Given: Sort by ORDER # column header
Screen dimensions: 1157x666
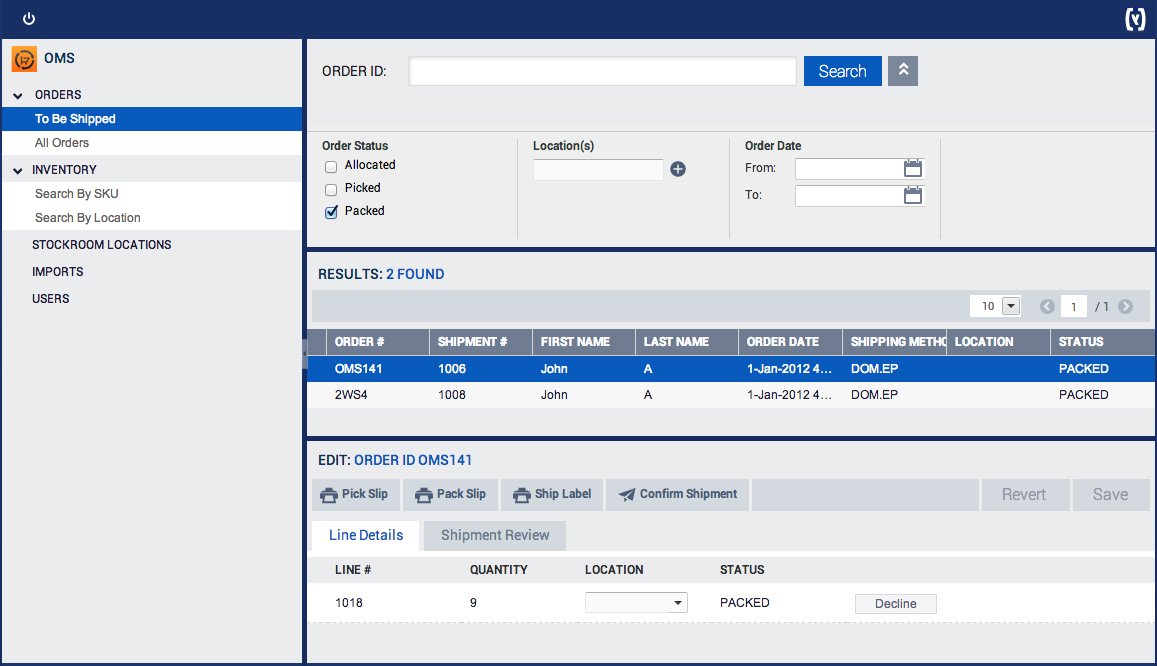Looking at the screenshot, I should pos(378,342).
